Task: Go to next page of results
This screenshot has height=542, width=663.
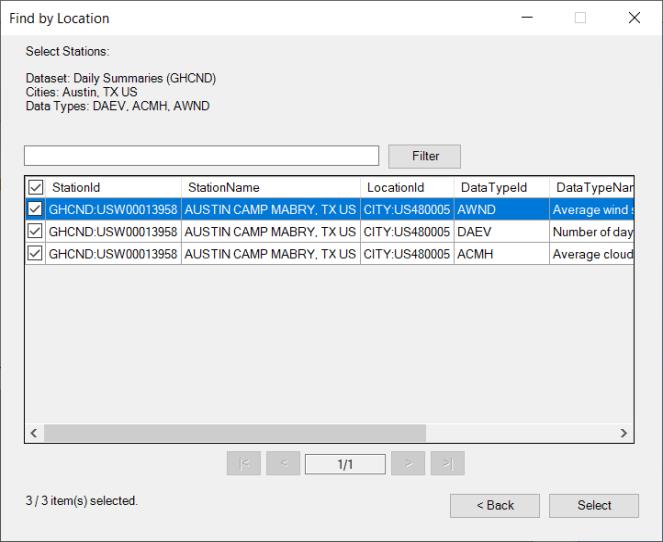Action: pyautogui.click(x=407, y=464)
